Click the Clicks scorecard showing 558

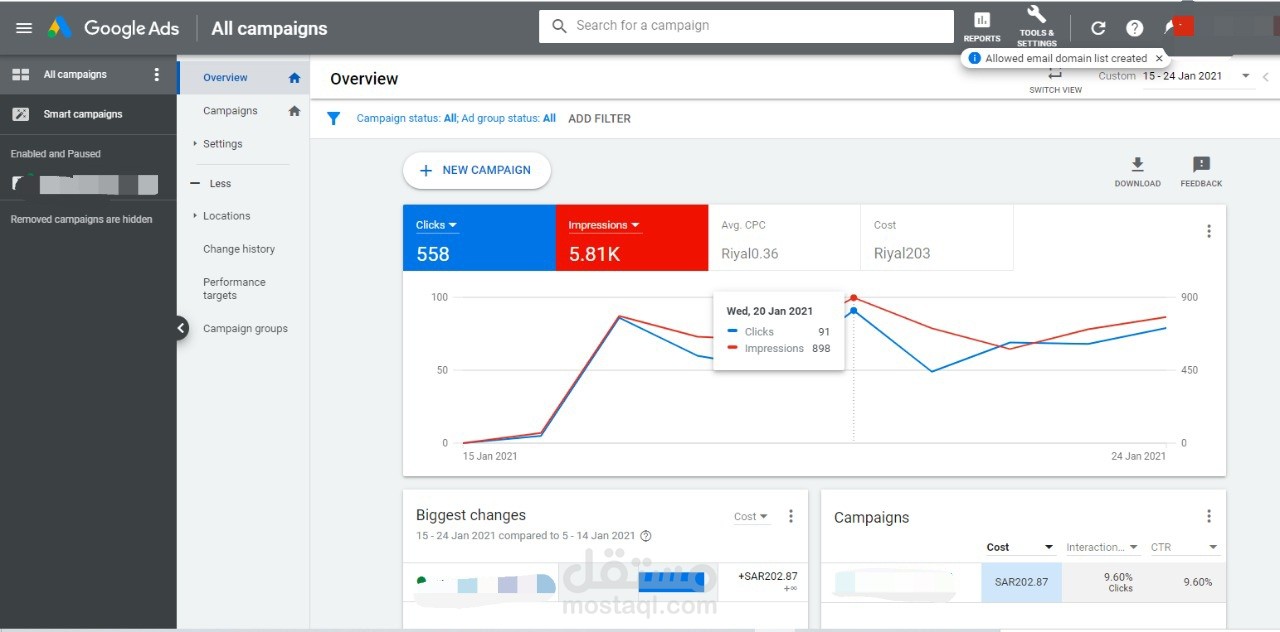pyautogui.click(x=479, y=238)
